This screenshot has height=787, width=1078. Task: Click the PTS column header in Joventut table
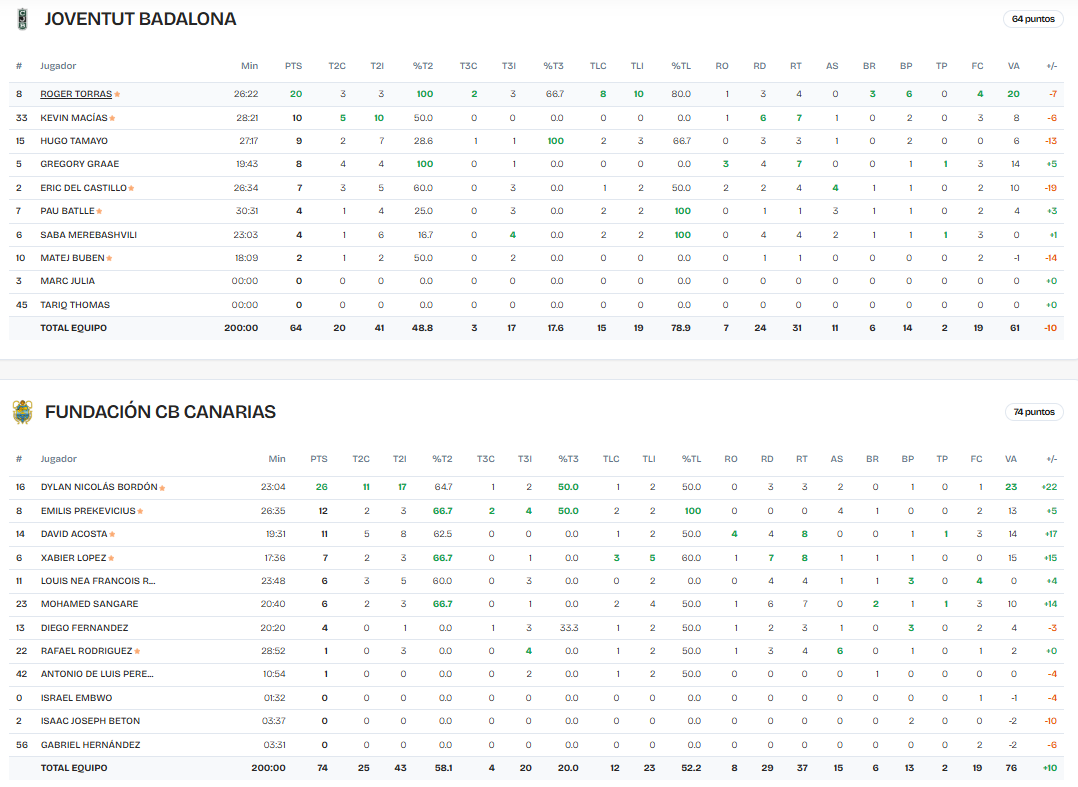tap(293, 66)
